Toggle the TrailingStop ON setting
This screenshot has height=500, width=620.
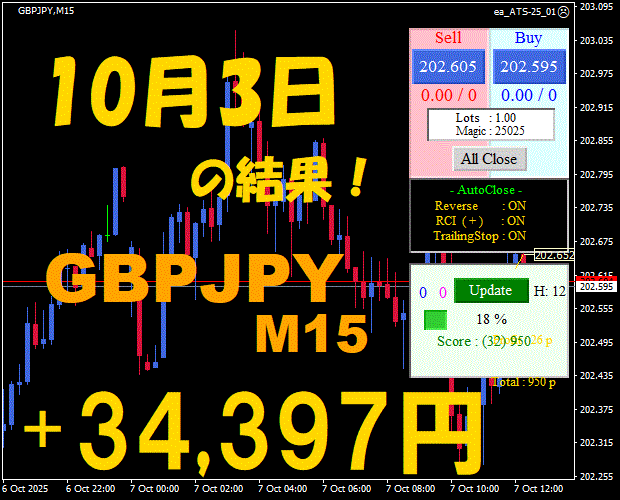[x=480, y=236]
